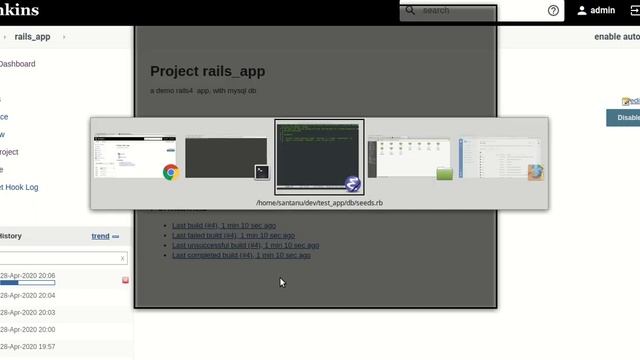This screenshot has height=360, width=640.
Task: Select the Chrome Jenkins window thumbnail
Action: pos(135,157)
